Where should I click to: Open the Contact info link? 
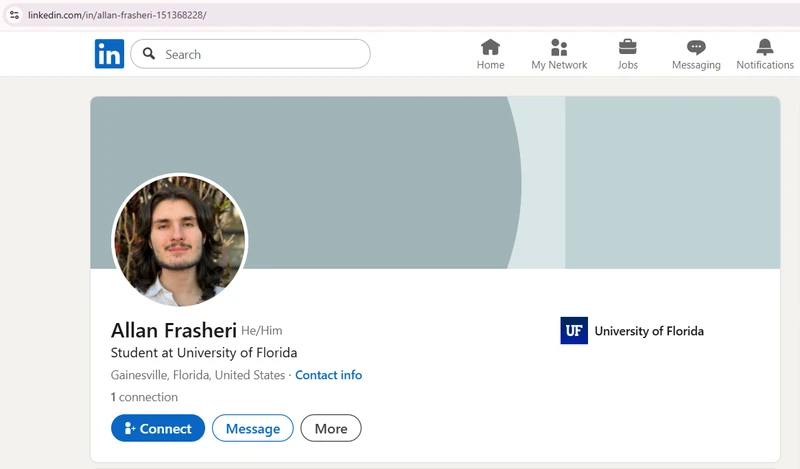click(x=328, y=375)
